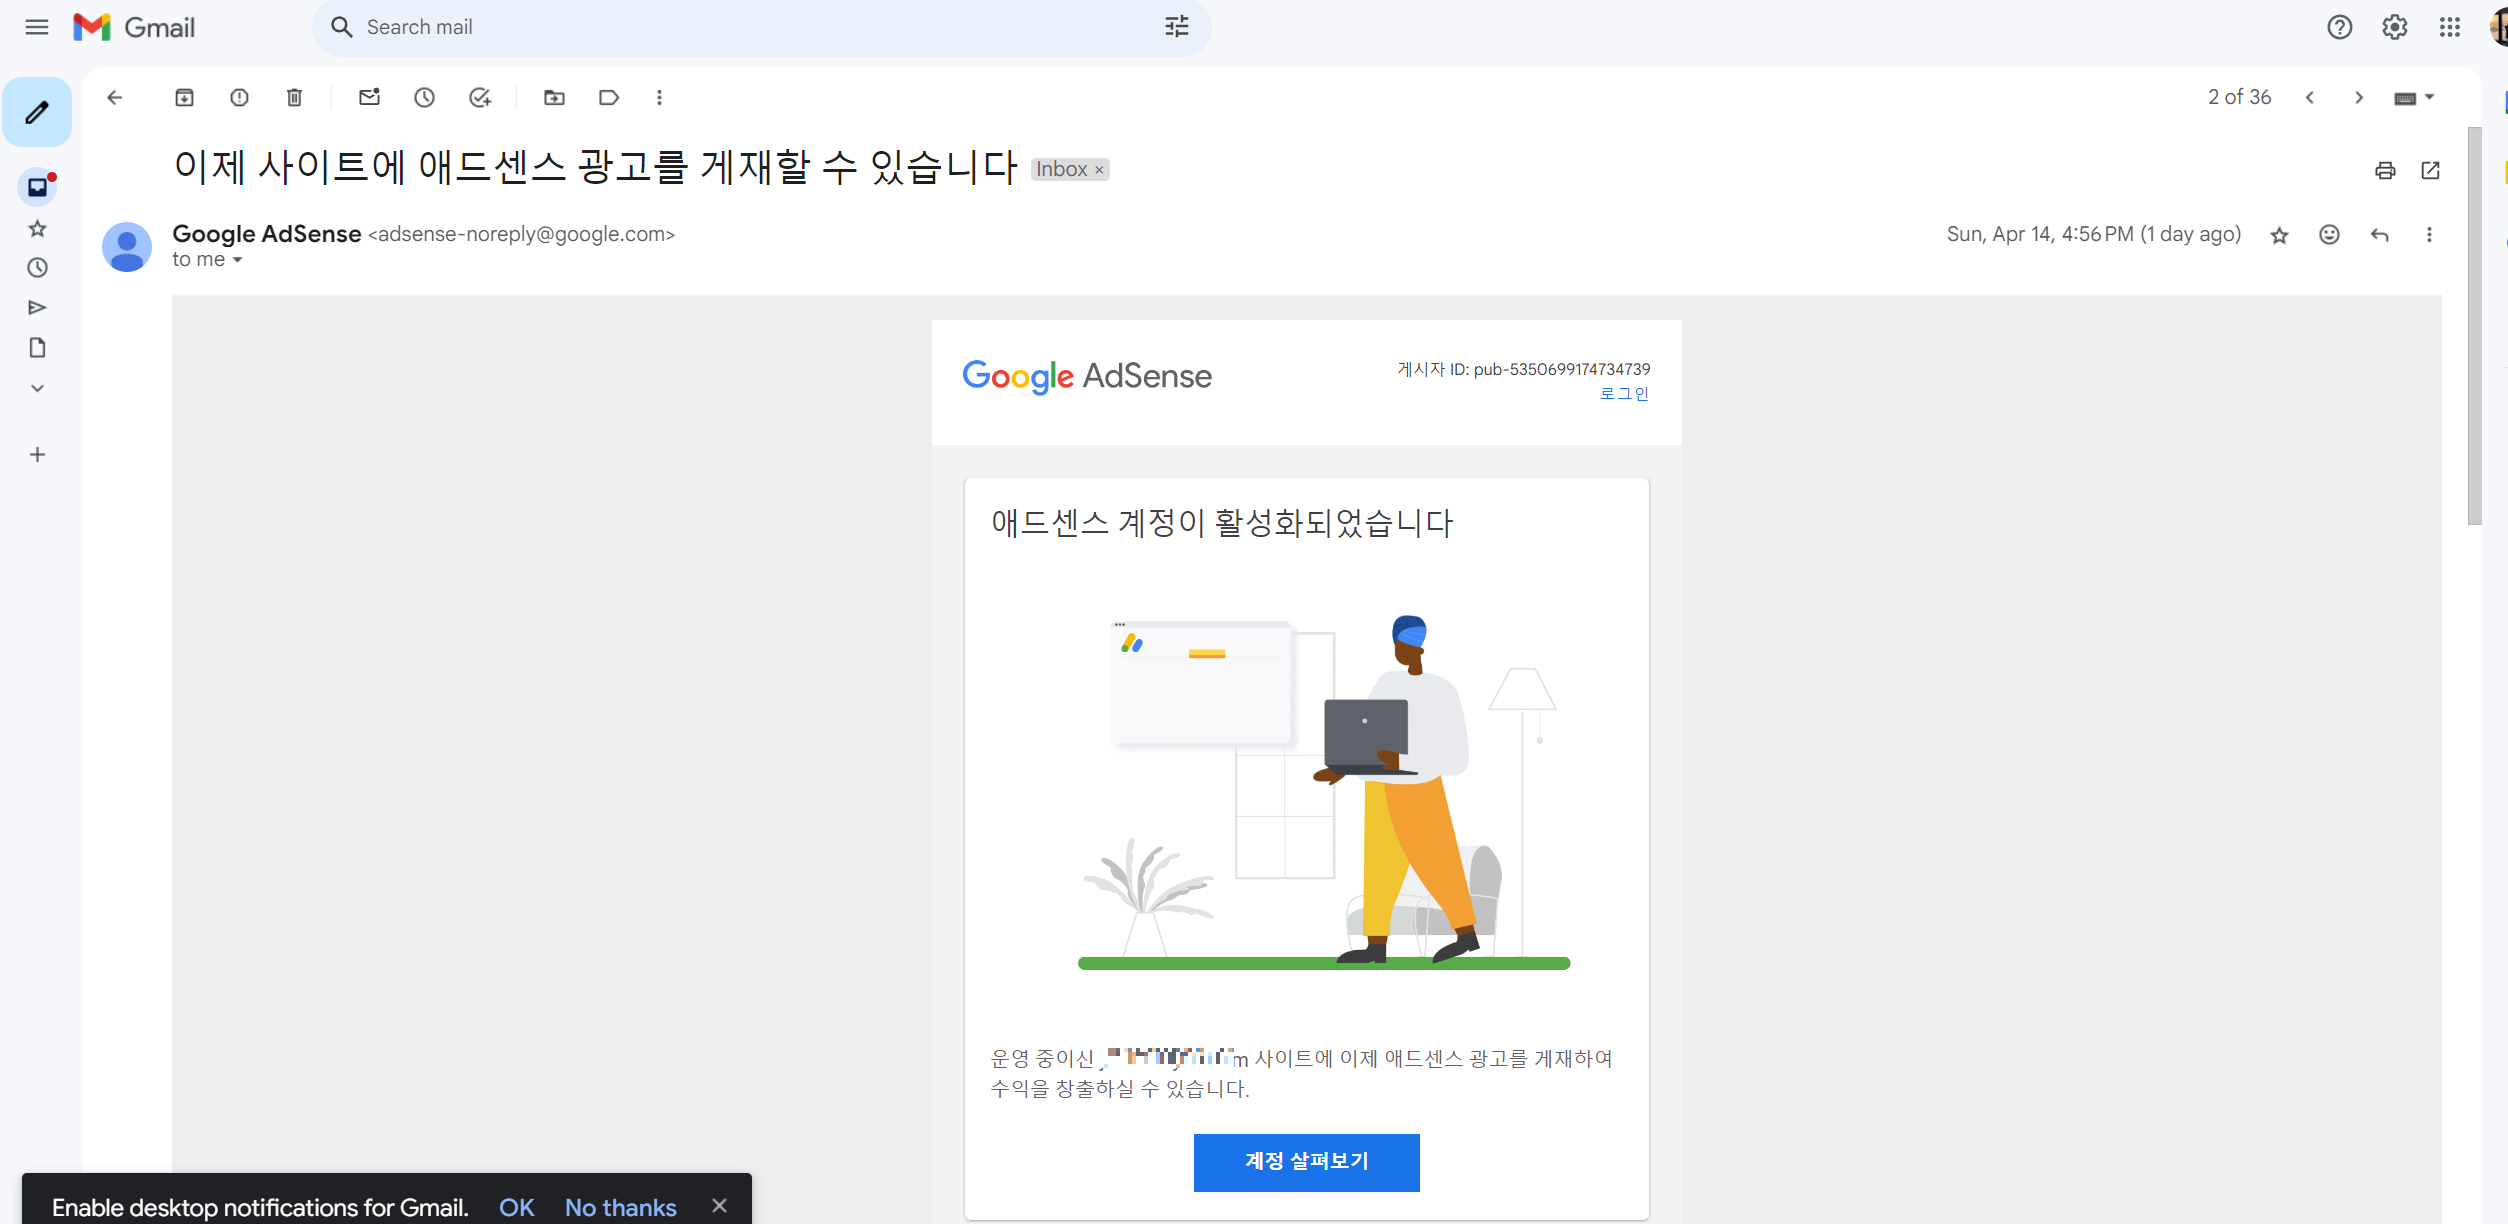
Task: Delete the email with trash icon
Action: point(294,97)
